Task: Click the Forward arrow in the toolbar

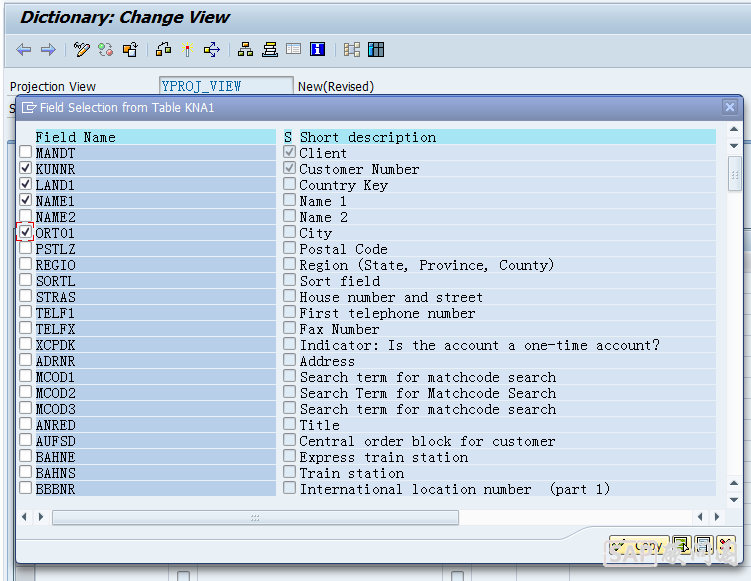Action: coord(47,50)
